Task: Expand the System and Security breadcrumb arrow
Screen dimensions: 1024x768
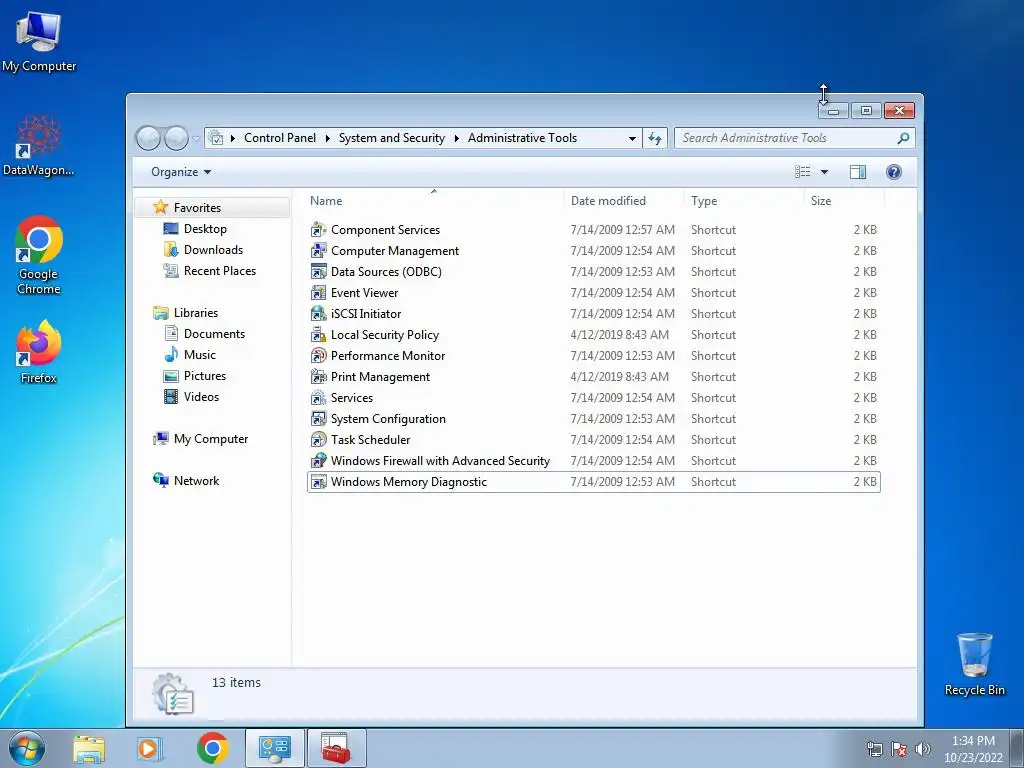Action: 456,138
